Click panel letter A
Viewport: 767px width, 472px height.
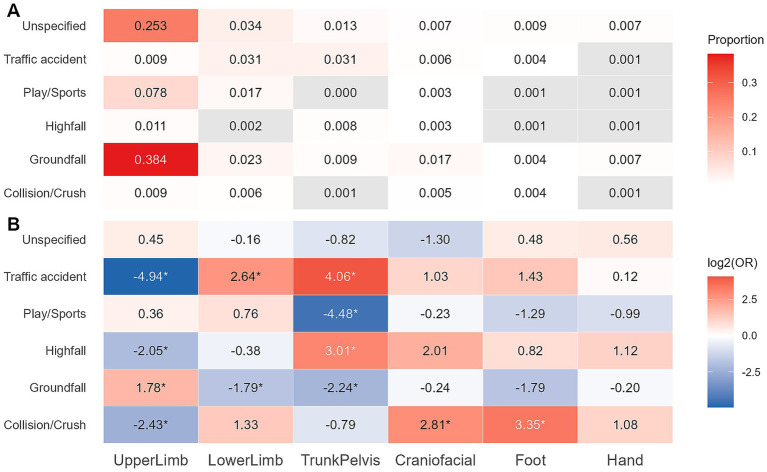coord(13,10)
